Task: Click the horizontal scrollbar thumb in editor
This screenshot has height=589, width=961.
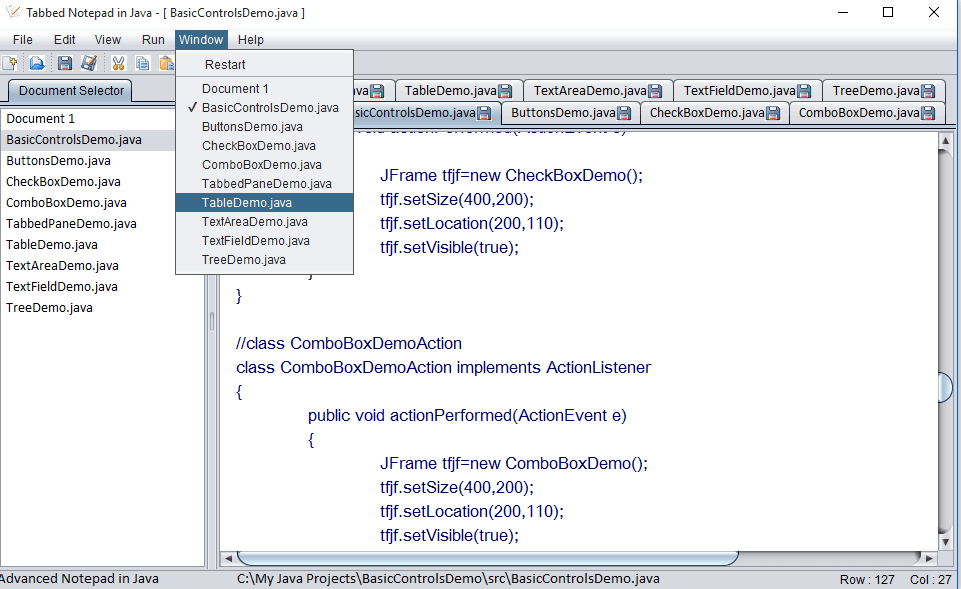Action: pos(487,558)
